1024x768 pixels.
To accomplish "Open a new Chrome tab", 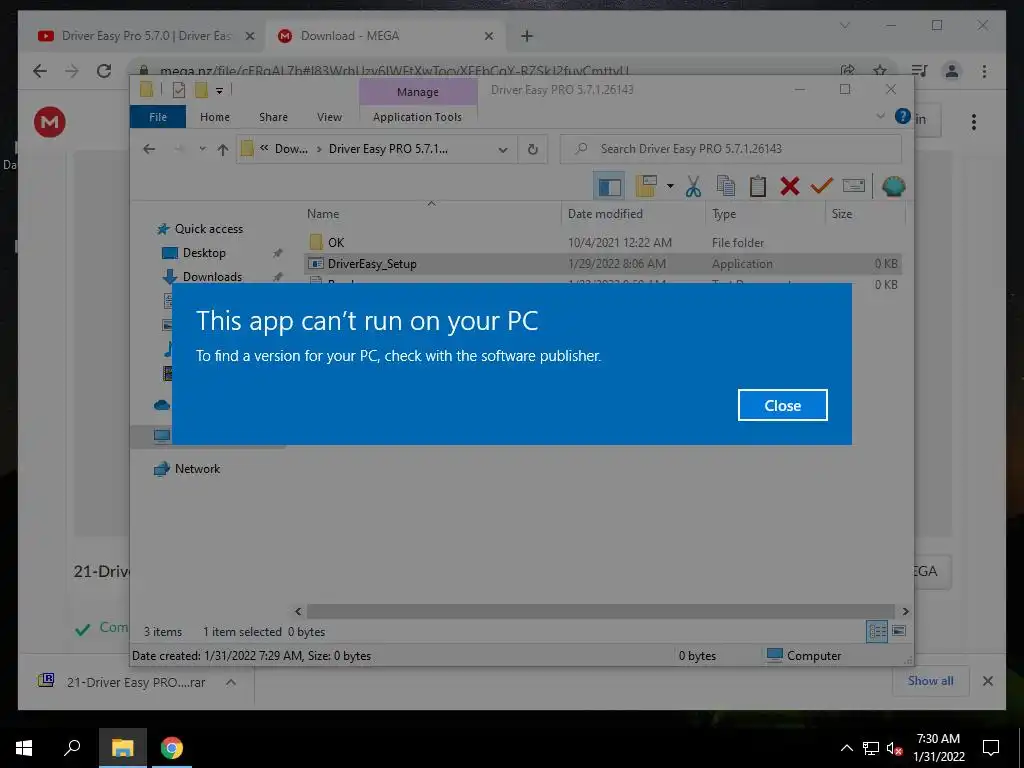I will coord(527,36).
